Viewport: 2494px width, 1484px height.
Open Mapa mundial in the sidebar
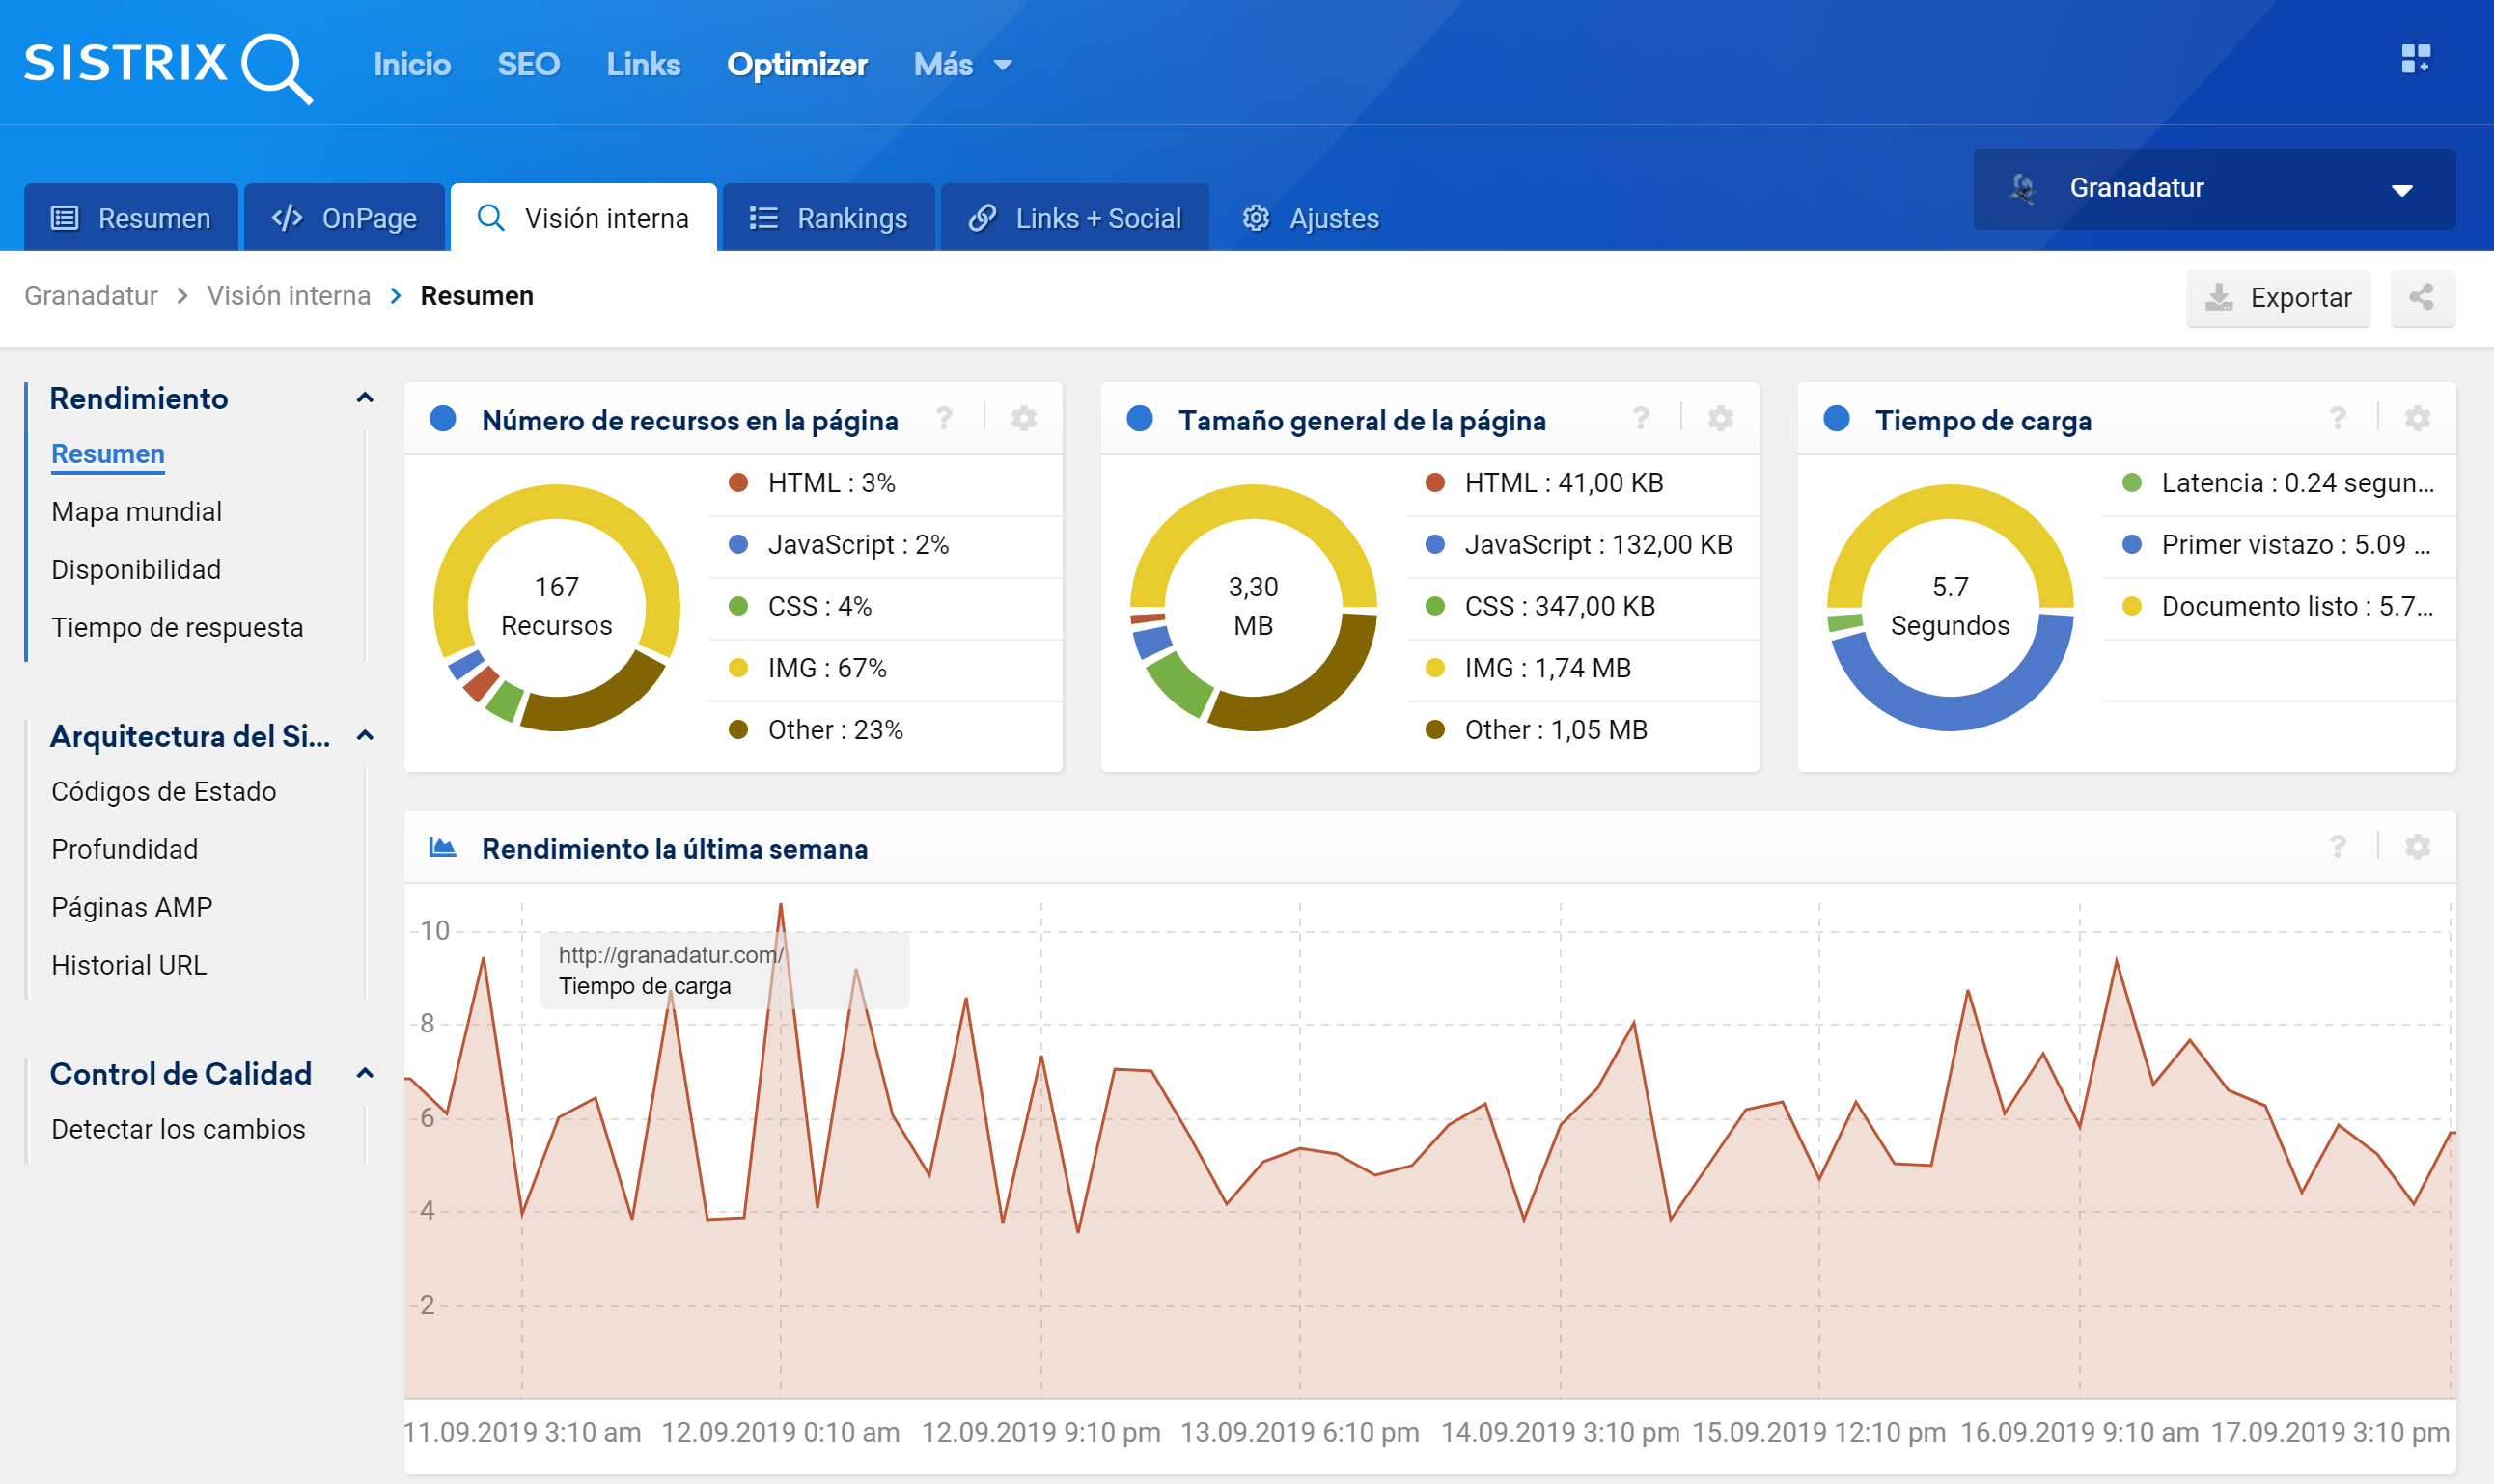137,512
